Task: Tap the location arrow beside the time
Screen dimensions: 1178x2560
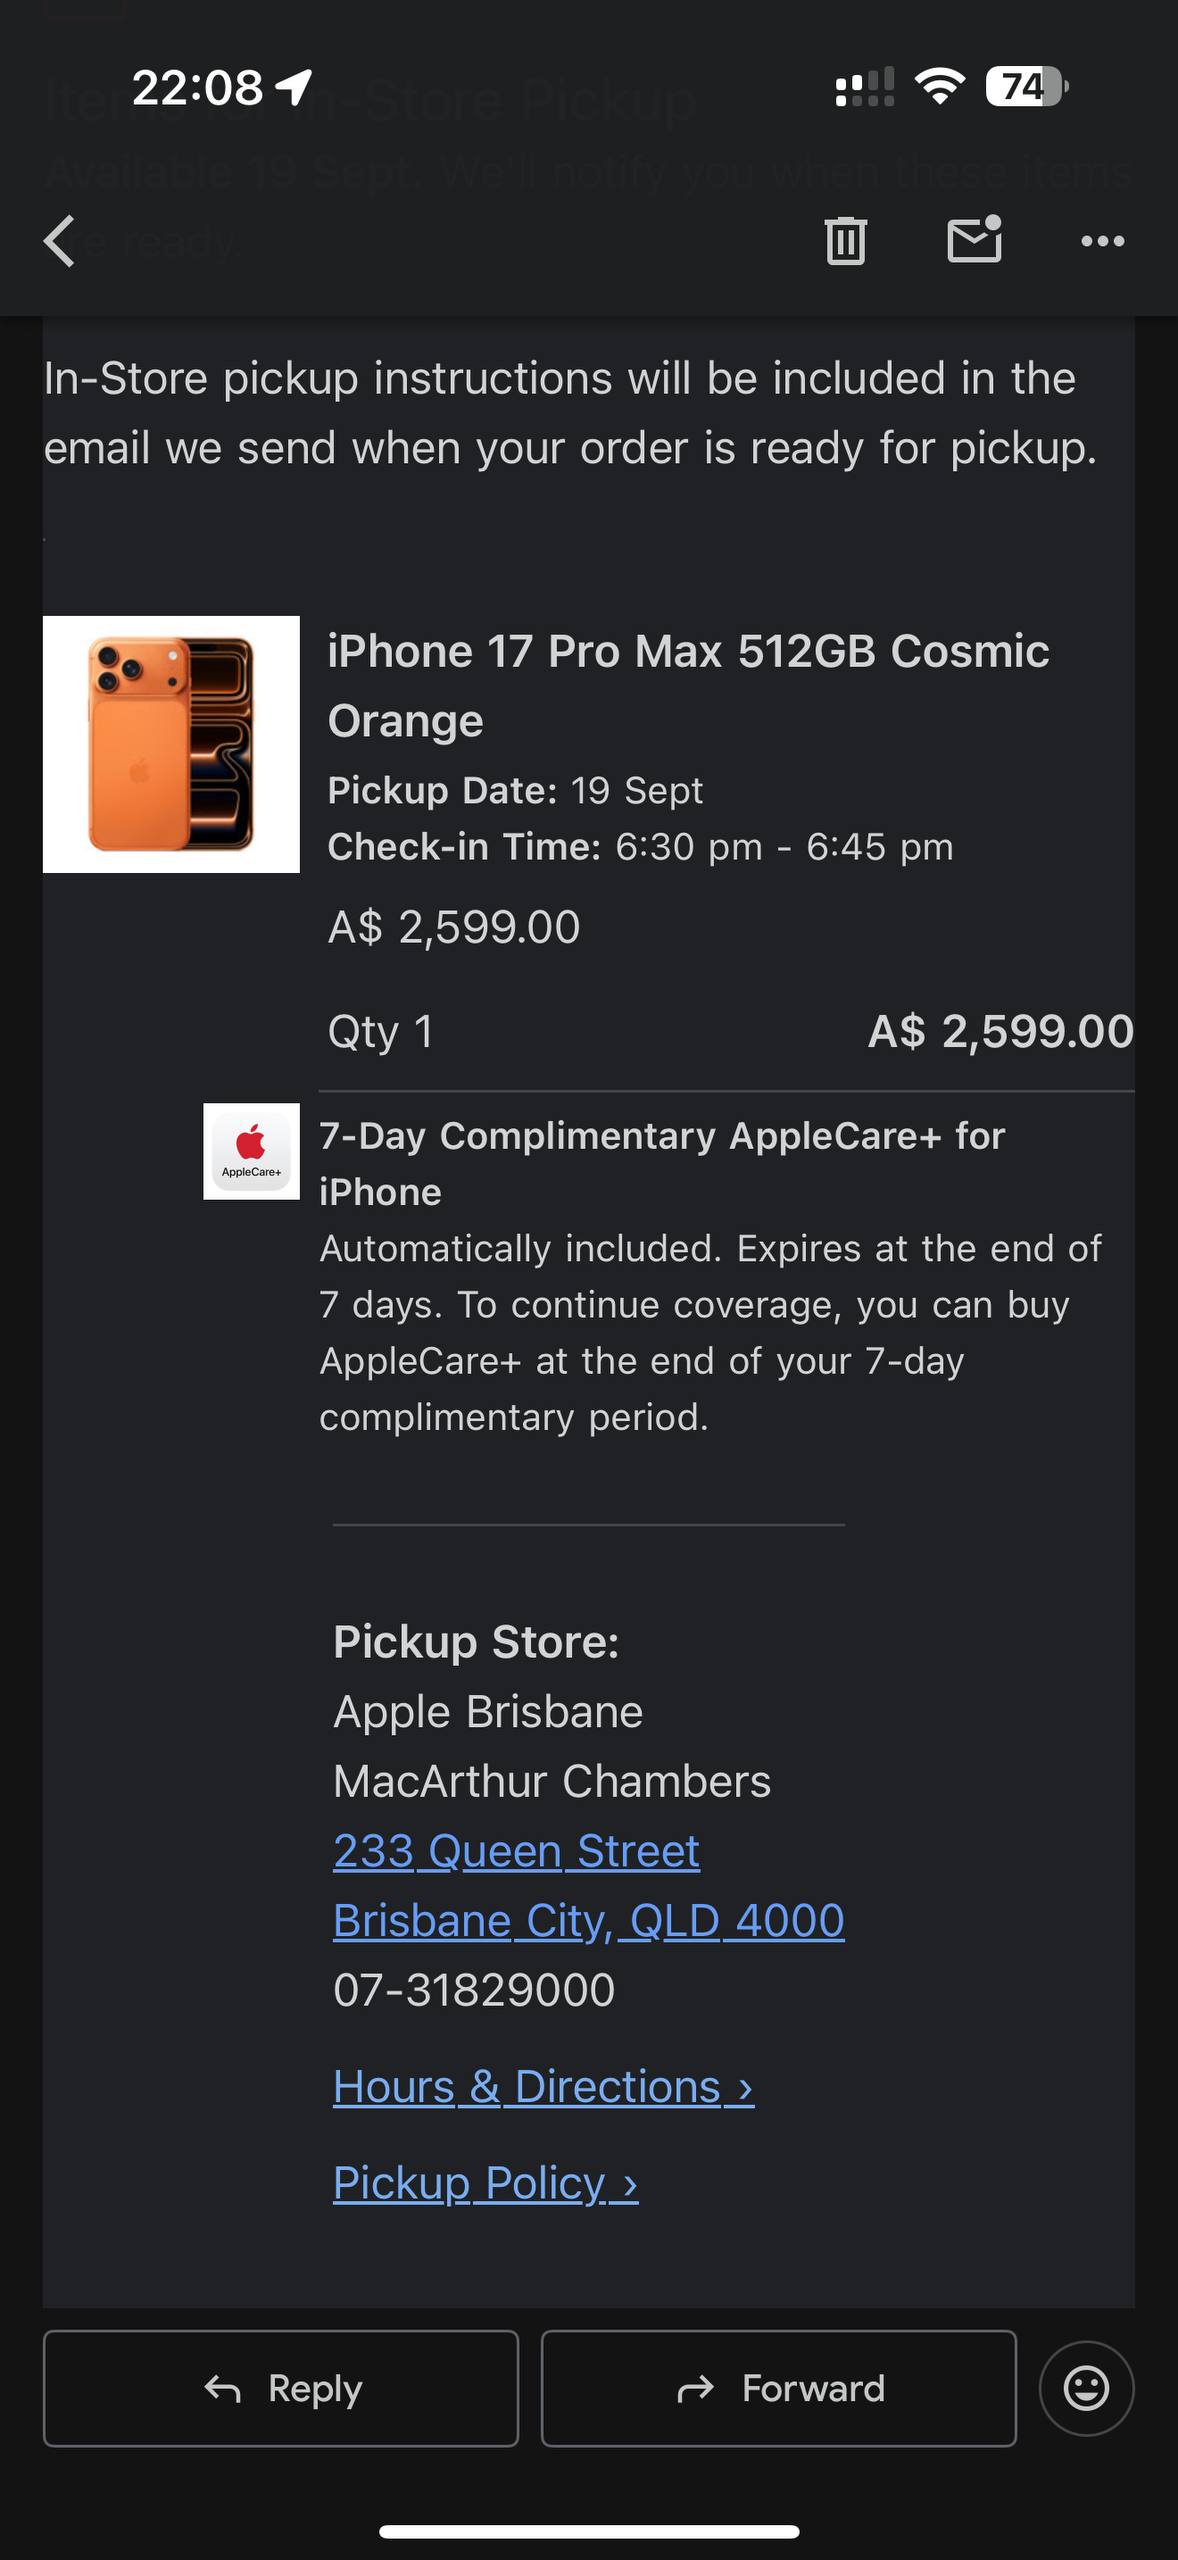Action: (x=295, y=87)
